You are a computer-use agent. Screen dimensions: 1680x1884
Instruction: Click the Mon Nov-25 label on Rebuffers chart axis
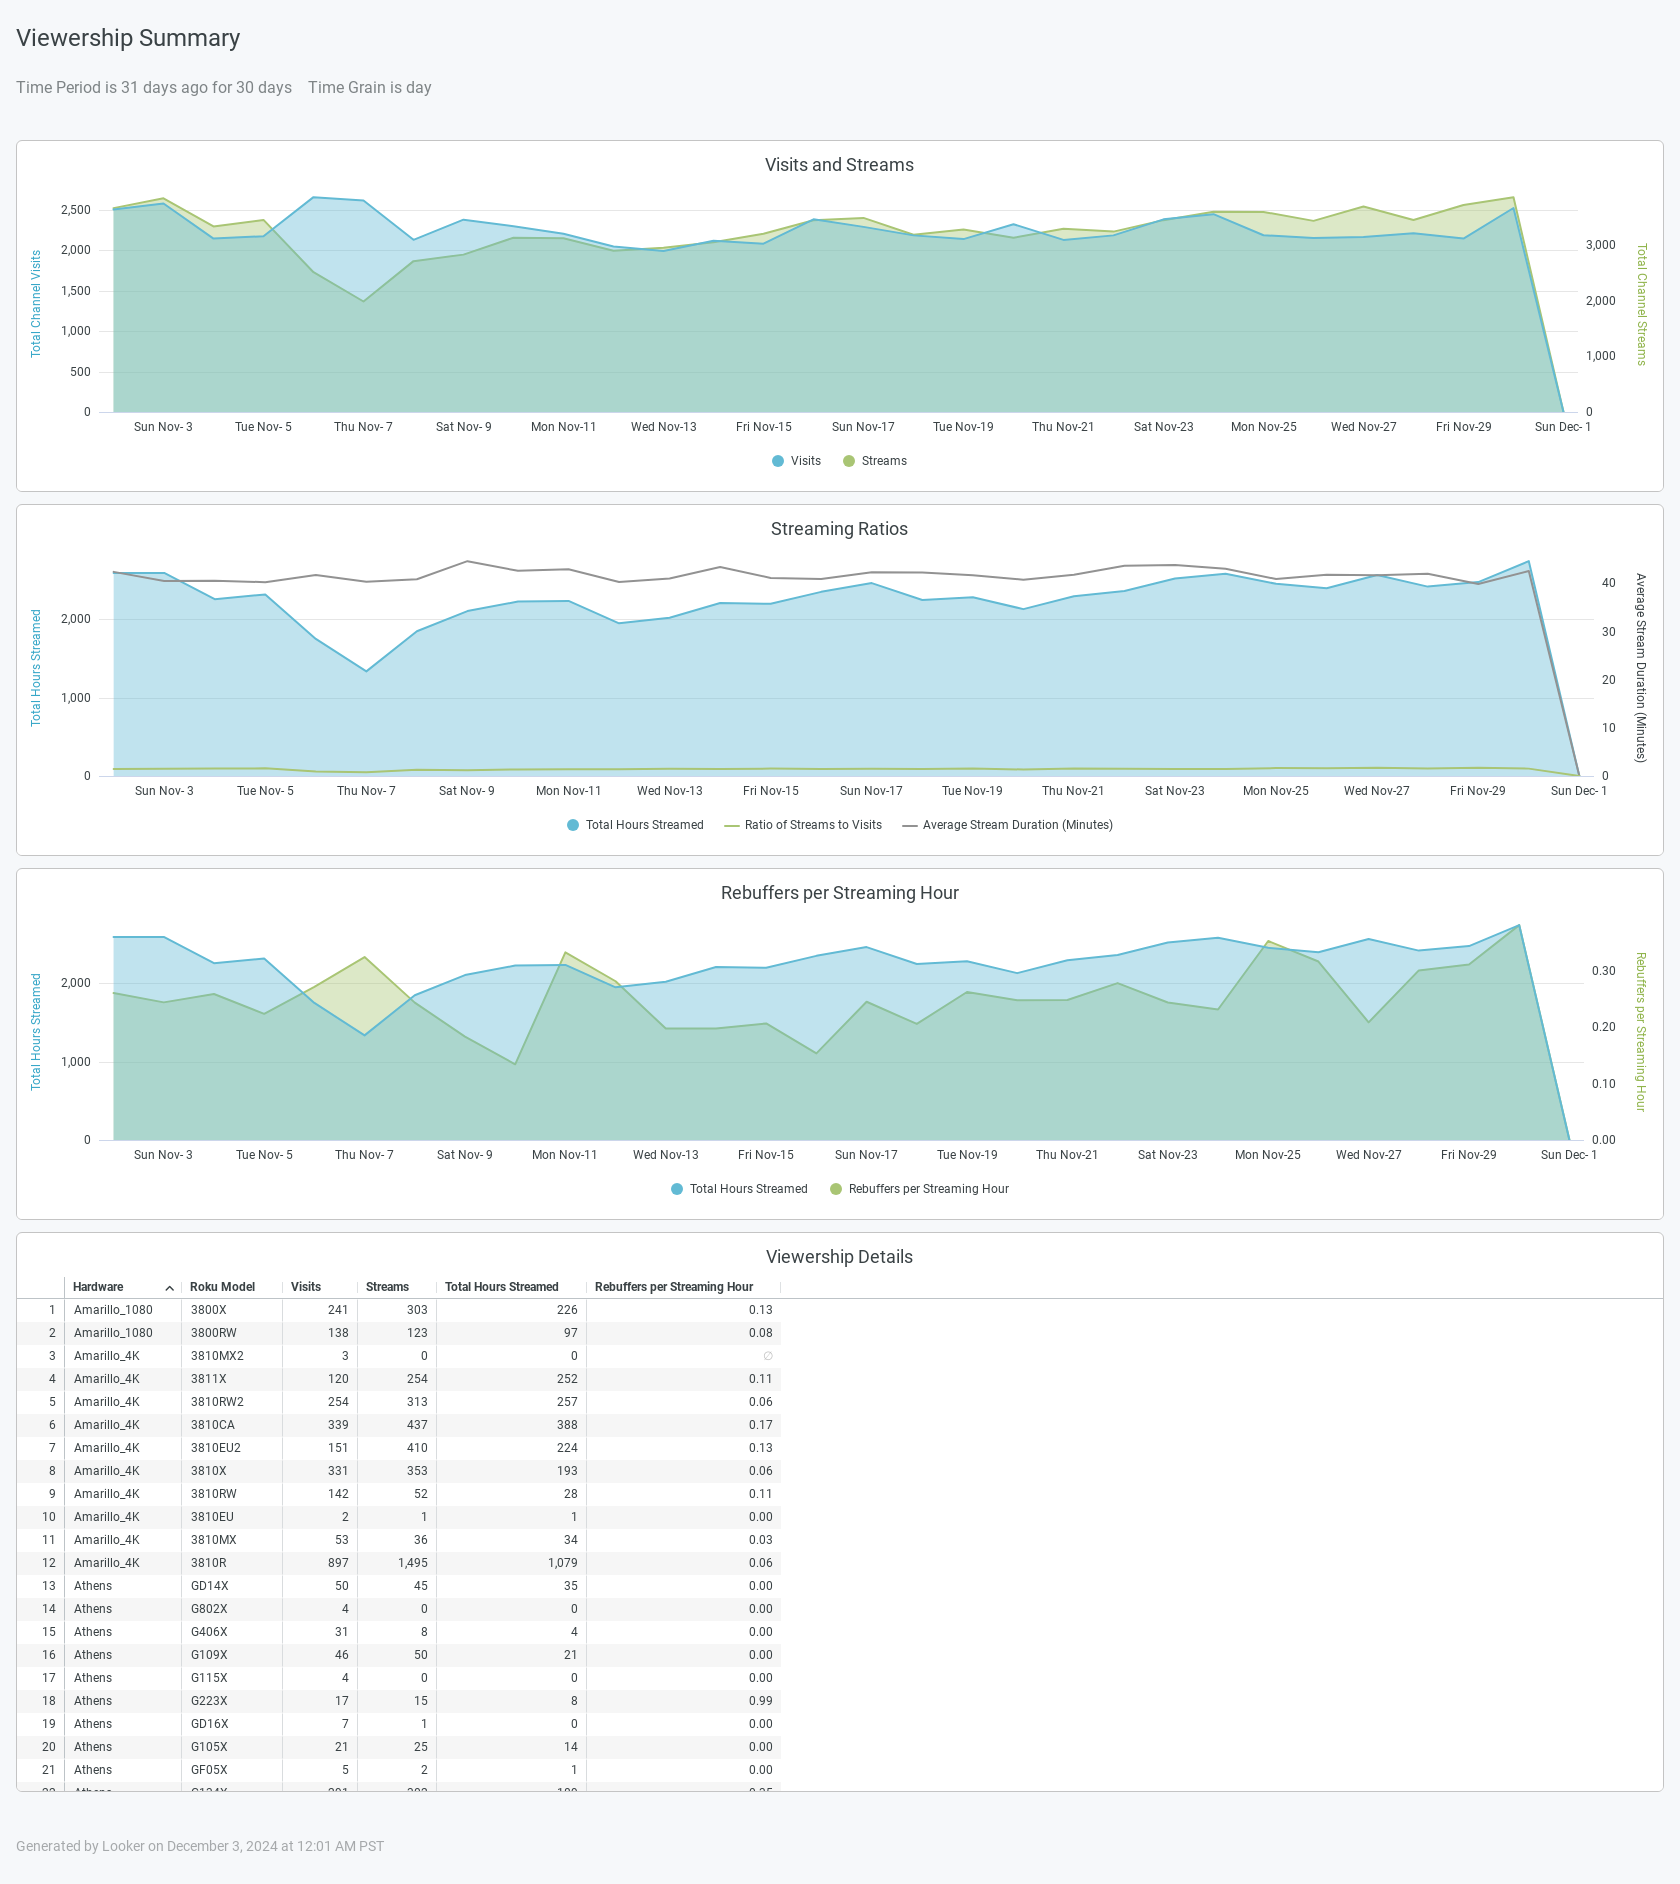[x=1268, y=1155]
